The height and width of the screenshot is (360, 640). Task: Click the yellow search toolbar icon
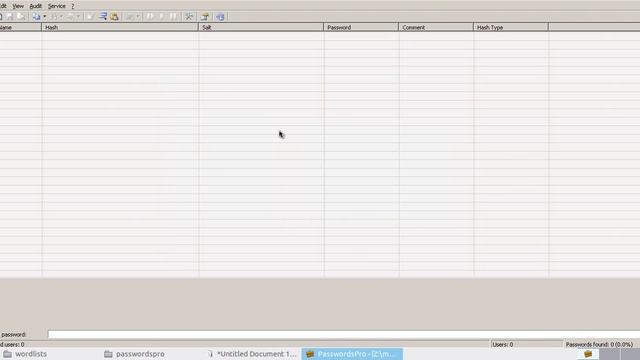click(x=114, y=17)
